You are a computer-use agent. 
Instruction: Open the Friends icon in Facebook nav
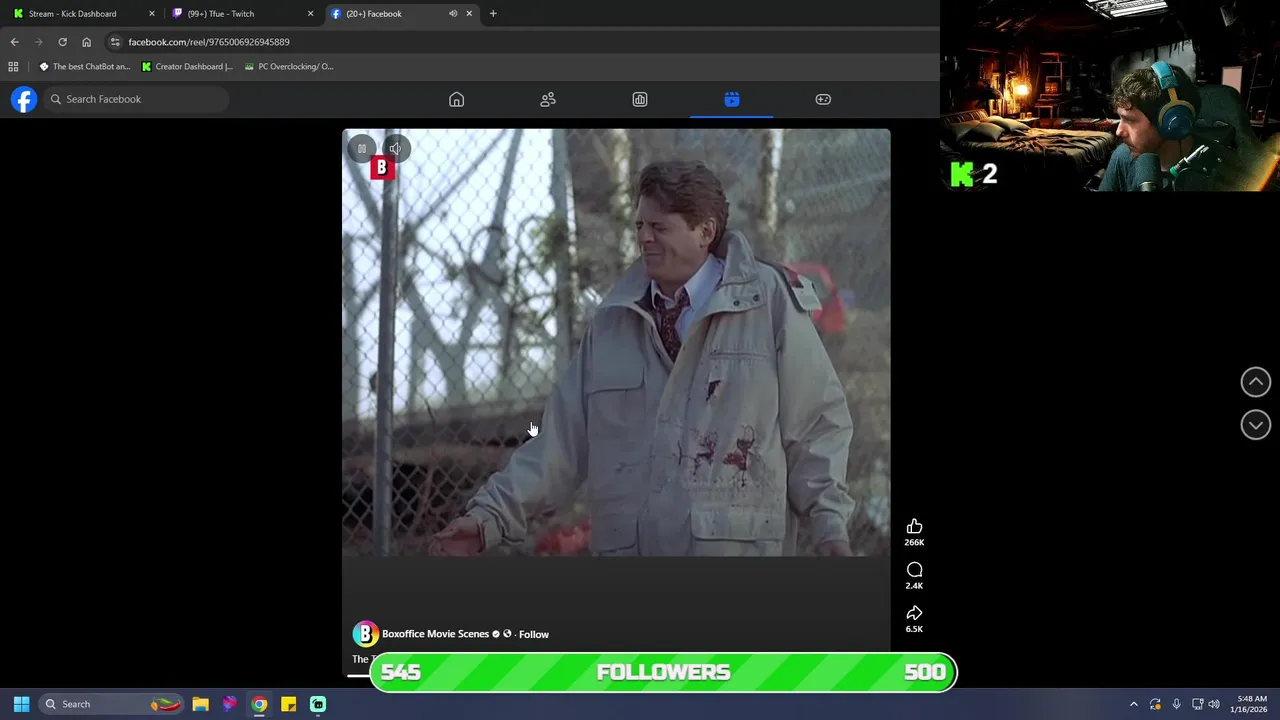[x=548, y=99]
